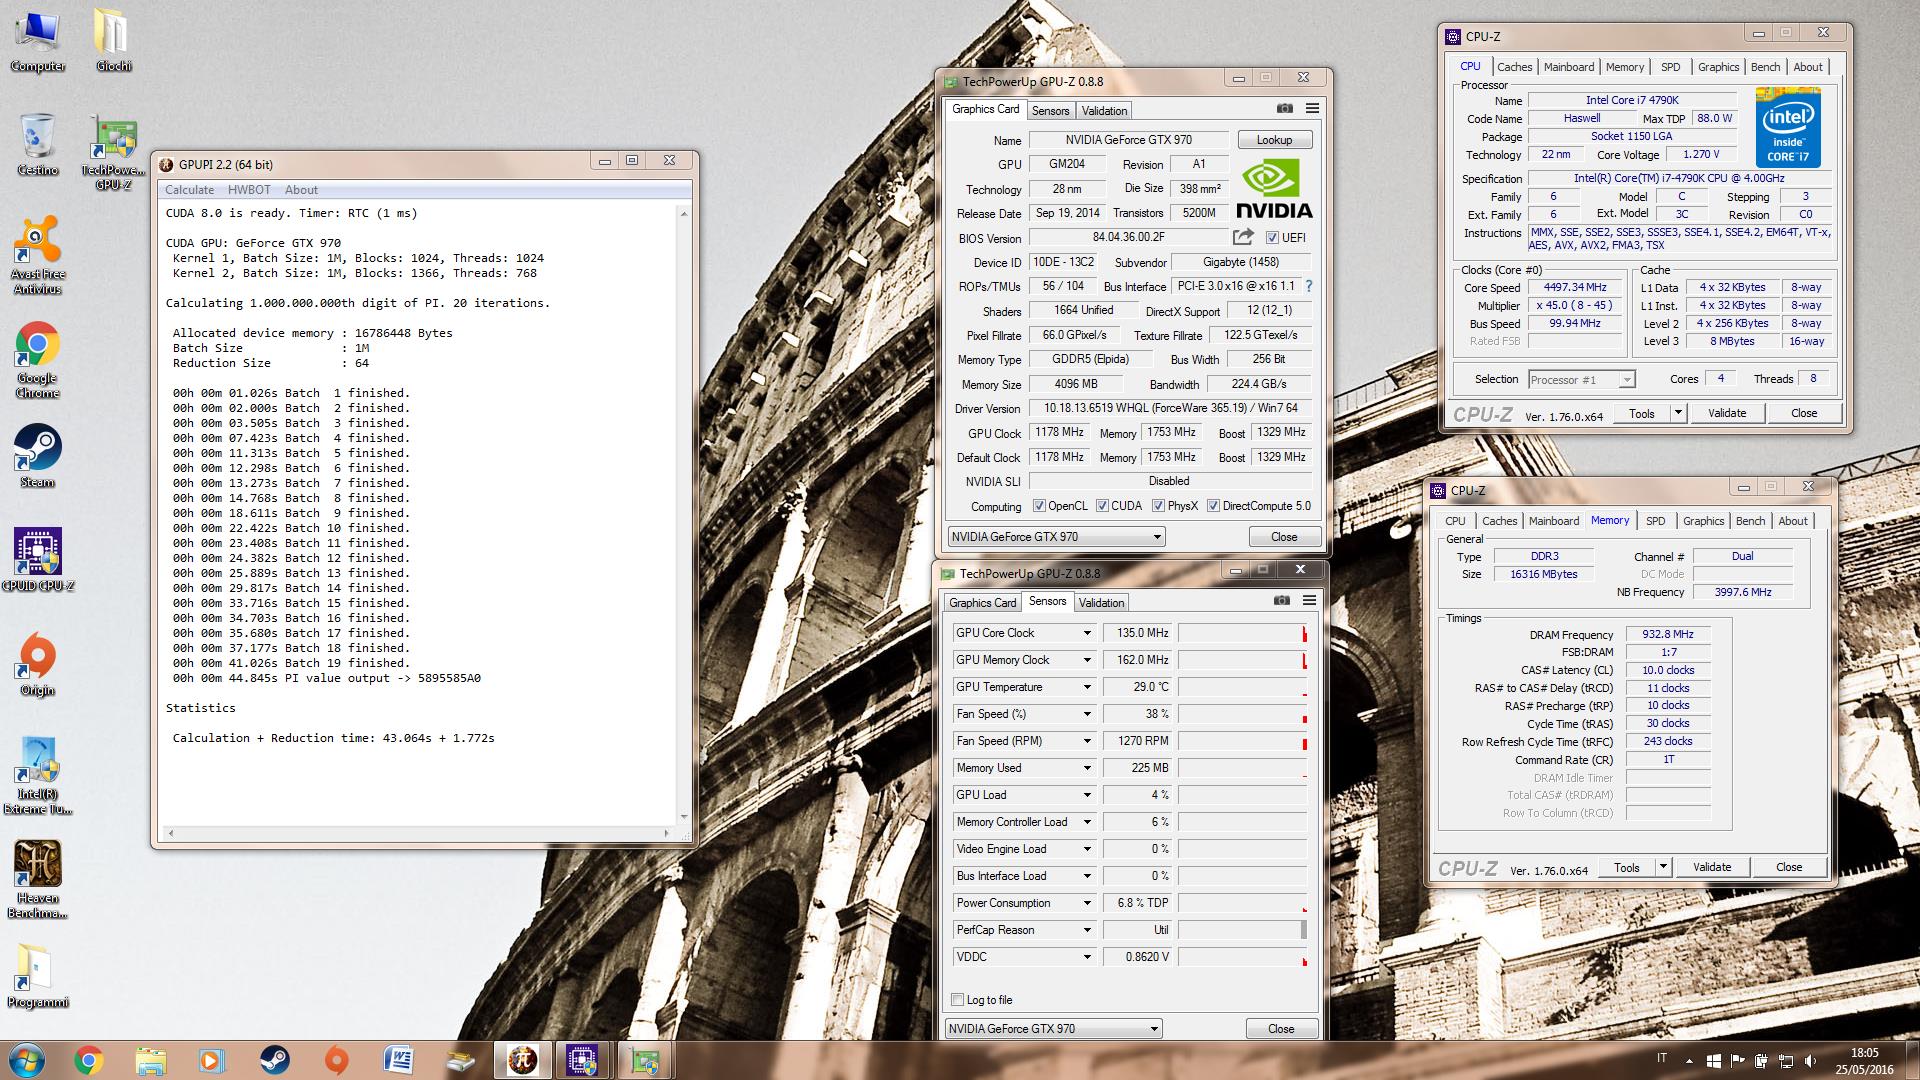
Task: Click Validate button in lower CPU-Z window
Action: (x=1712, y=867)
